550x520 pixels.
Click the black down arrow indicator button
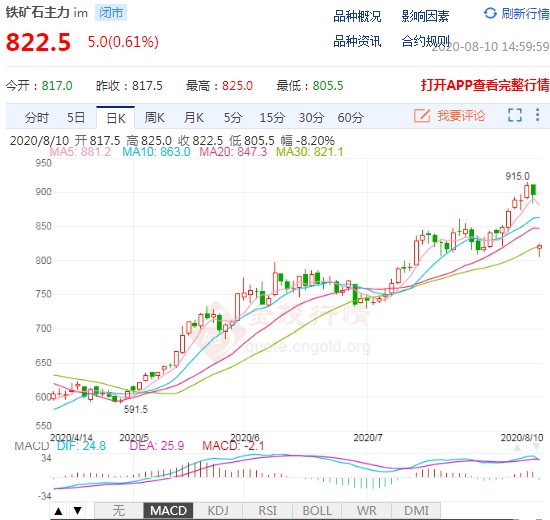pyautogui.click(x=78, y=511)
